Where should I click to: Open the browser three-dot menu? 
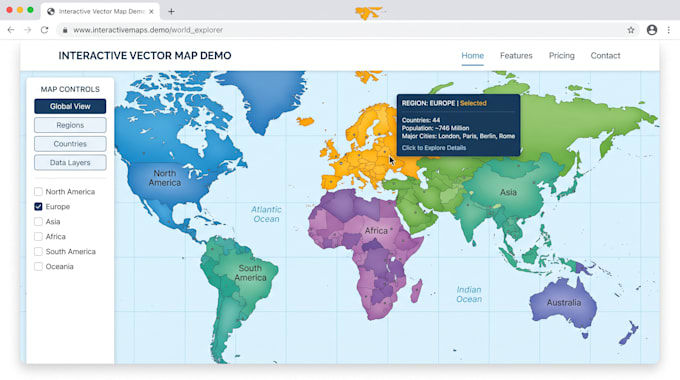click(669, 30)
